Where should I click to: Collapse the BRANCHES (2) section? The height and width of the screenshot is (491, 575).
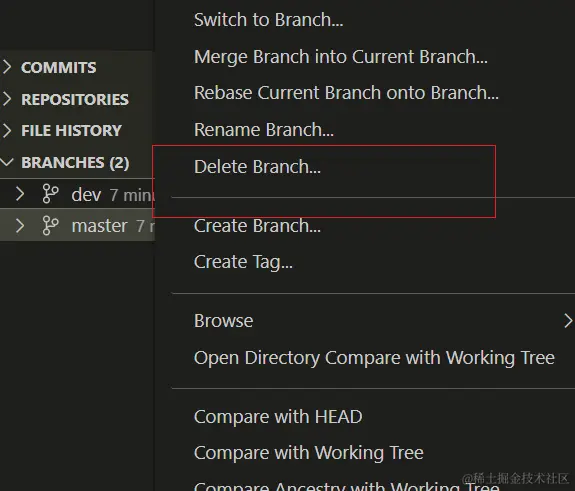pos(7,162)
